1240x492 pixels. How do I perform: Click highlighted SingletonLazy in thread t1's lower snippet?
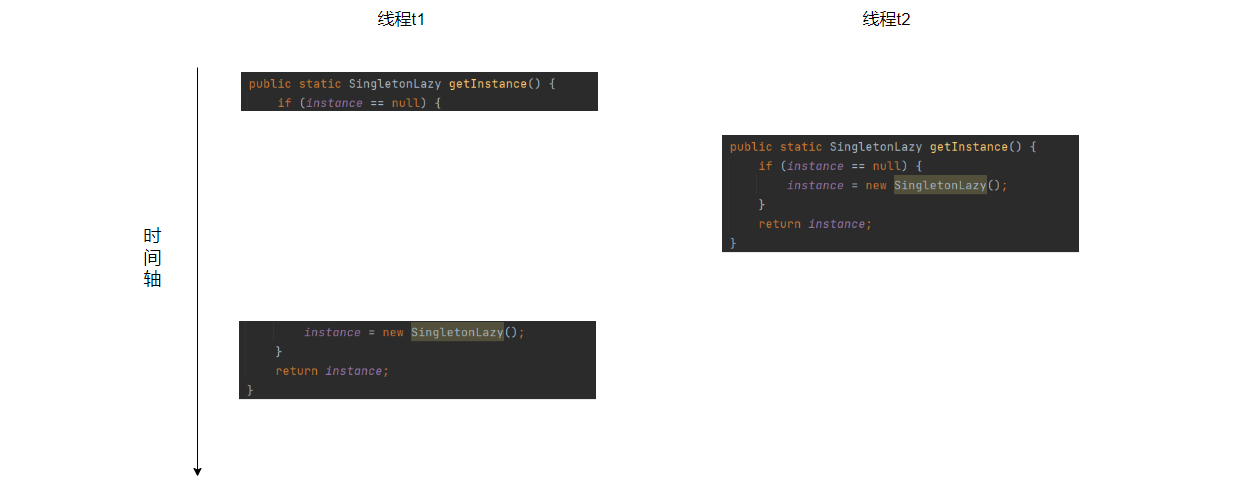point(457,332)
